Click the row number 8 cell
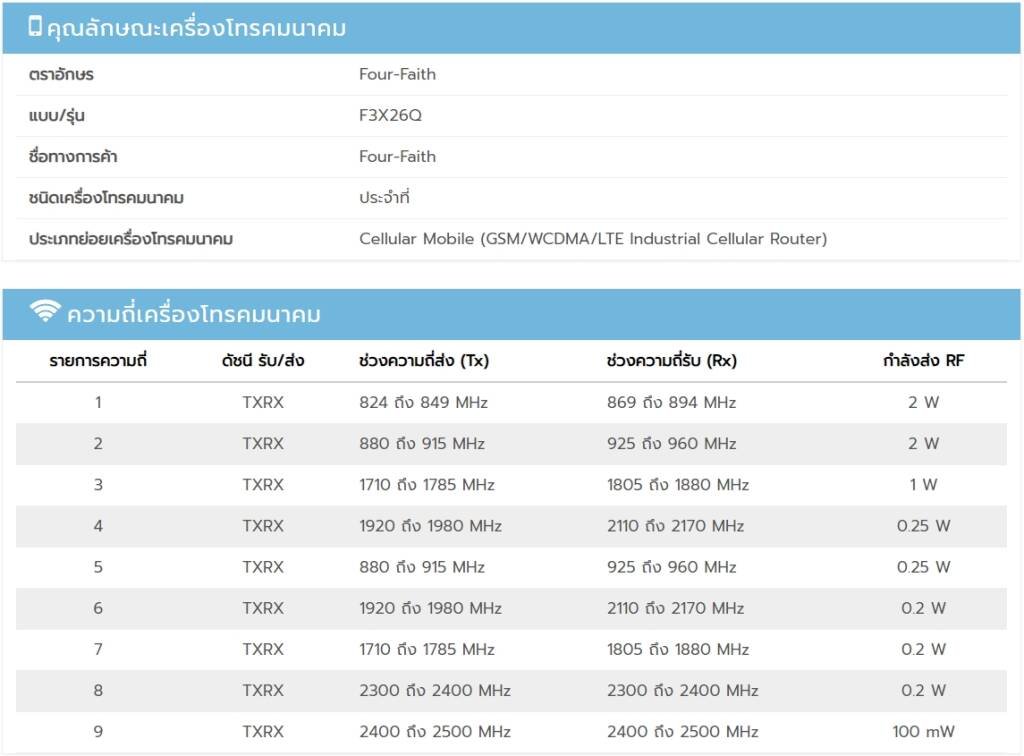Viewport: 1024px width, 756px height. pyautogui.click(x=98, y=690)
